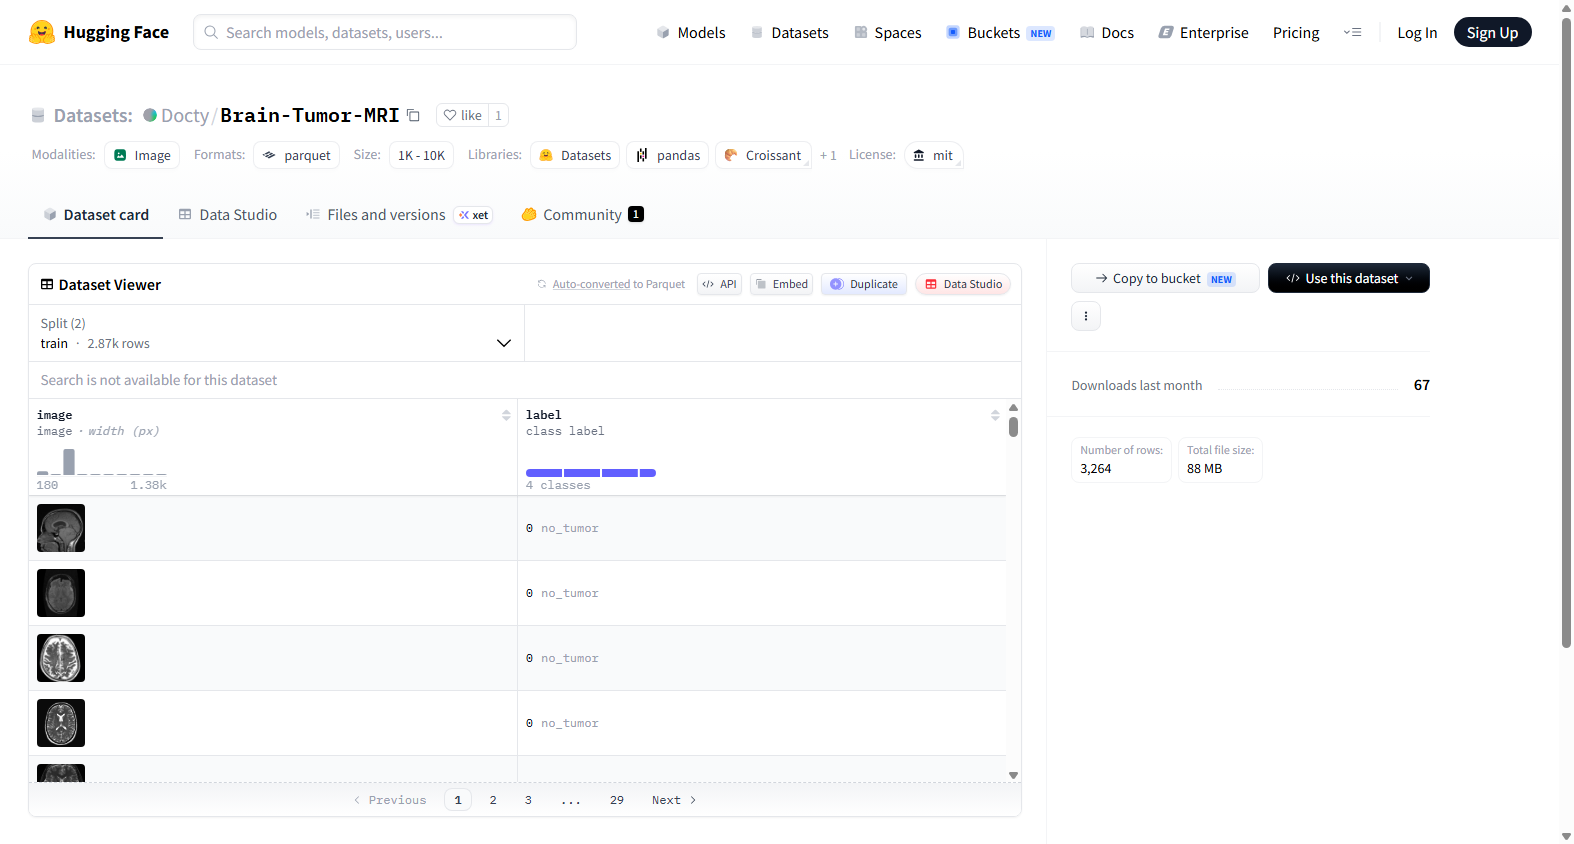Open the Docty author link
The image size is (1574, 844).
pyautogui.click(x=185, y=115)
